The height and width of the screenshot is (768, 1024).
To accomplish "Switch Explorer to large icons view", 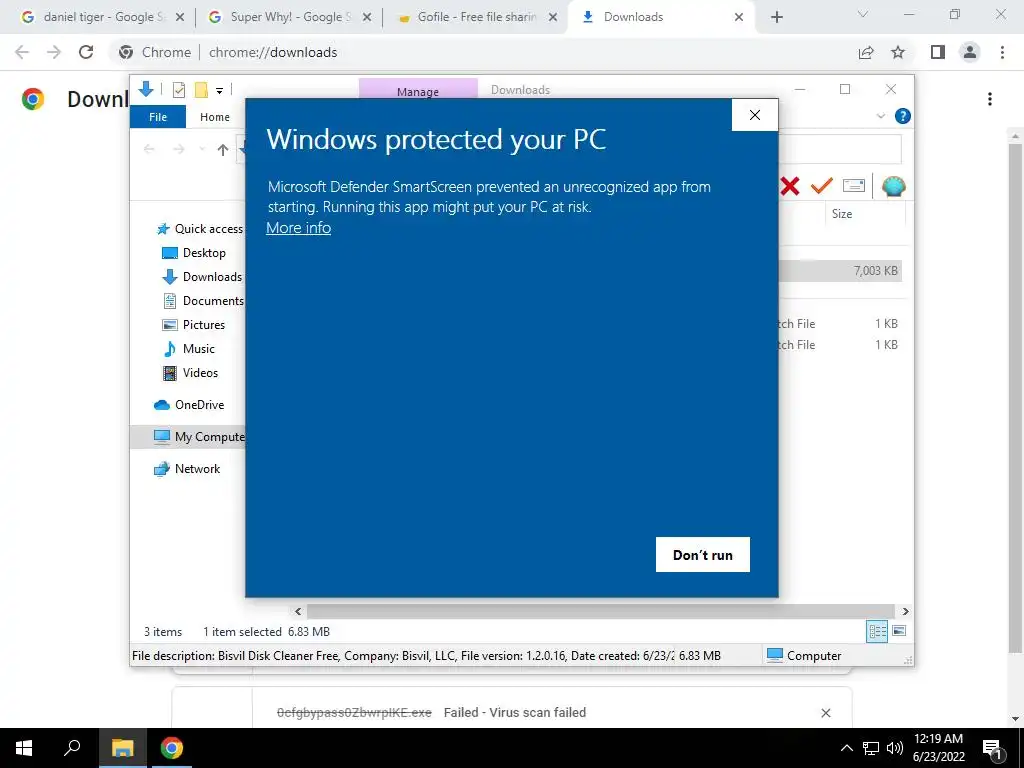I will pos(899,631).
